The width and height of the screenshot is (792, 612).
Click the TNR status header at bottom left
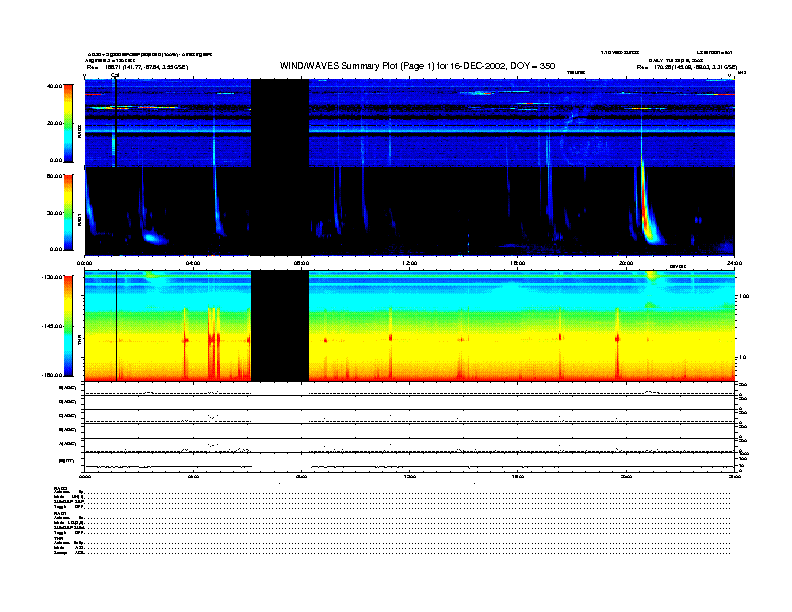click(x=58, y=539)
